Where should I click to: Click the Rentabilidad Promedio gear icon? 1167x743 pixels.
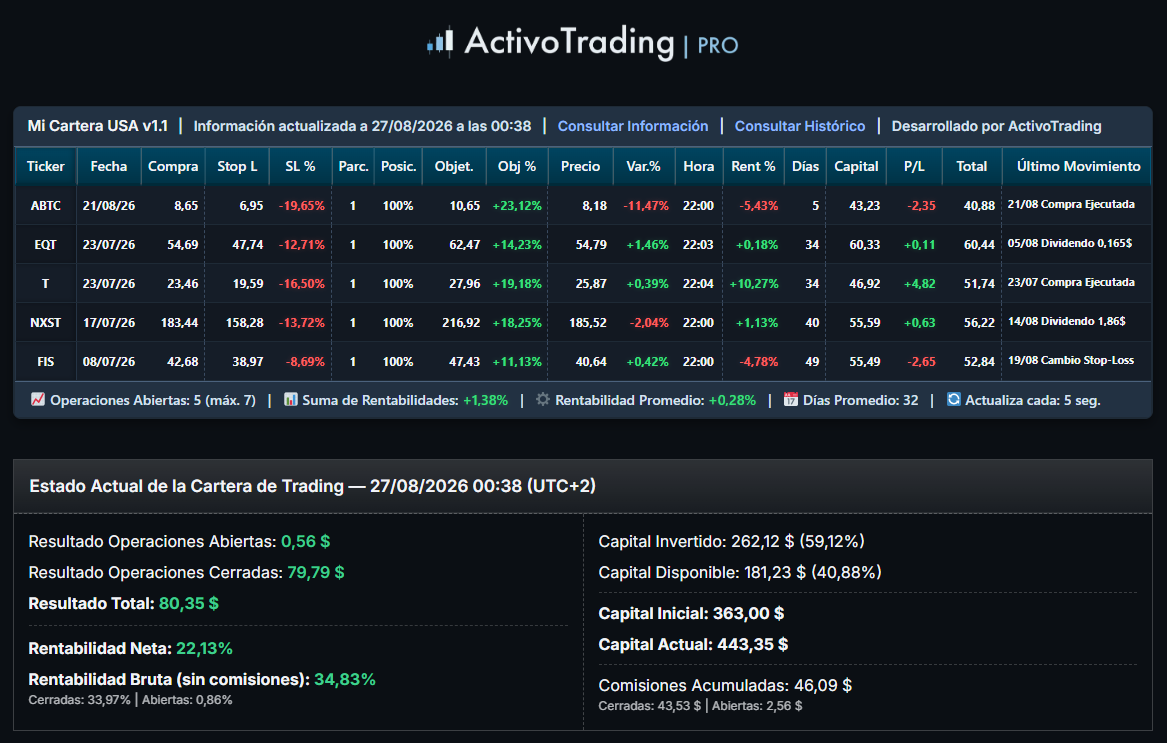(543, 400)
